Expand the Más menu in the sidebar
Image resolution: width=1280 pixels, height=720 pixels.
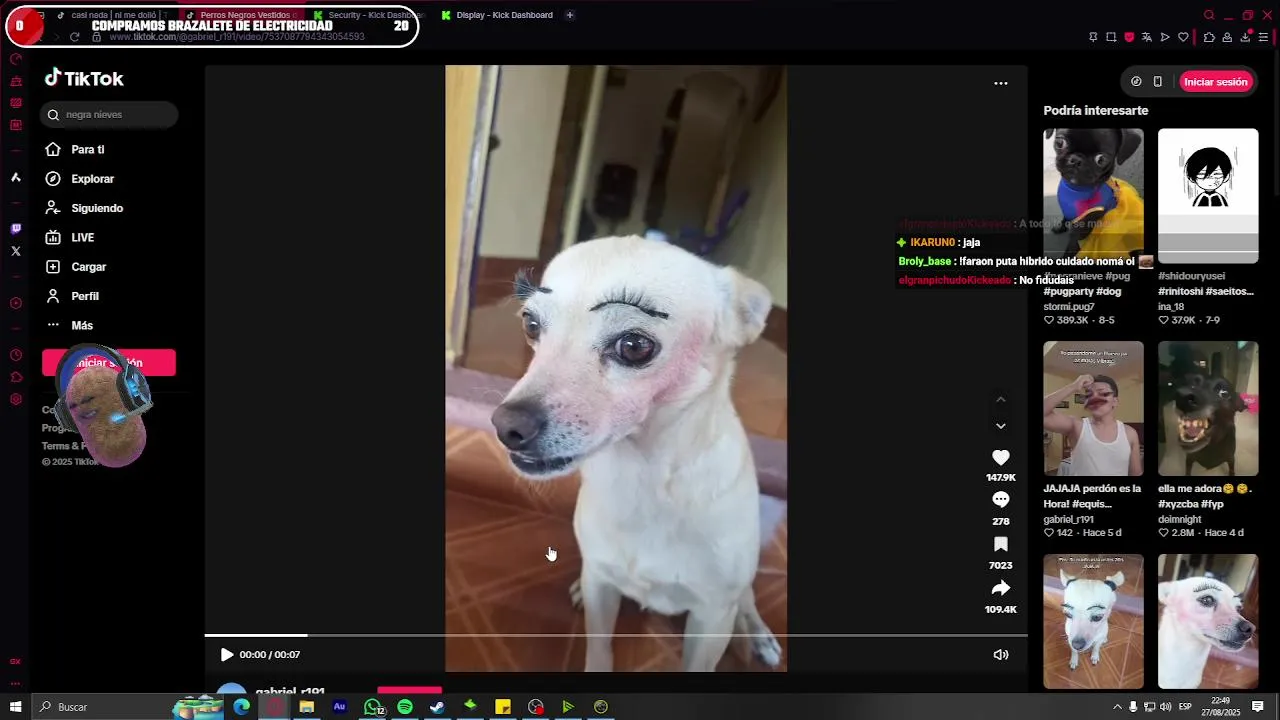point(70,326)
